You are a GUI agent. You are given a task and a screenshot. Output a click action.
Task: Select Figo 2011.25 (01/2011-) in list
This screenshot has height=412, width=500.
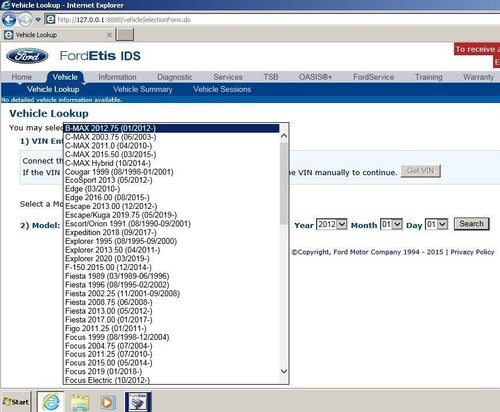(x=172, y=328)
